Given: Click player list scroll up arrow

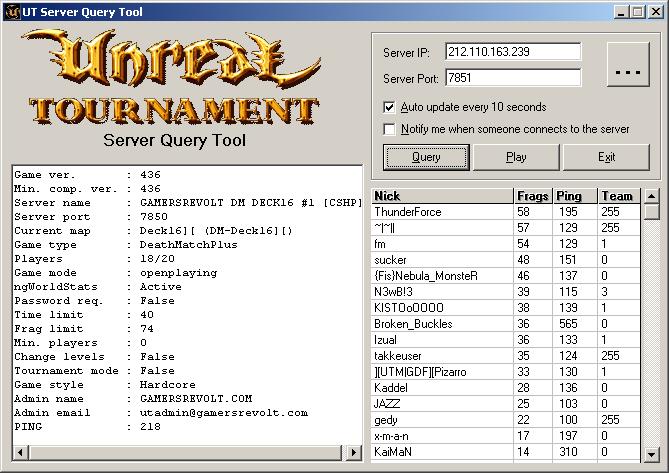Looking at the screenshot, I should point(651,196).
